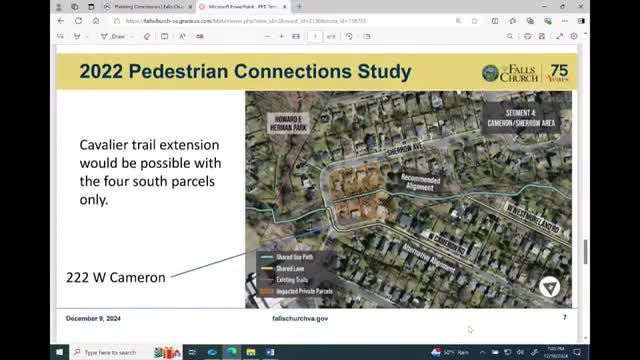This screenshot has height=360, width=640.
Task: Click the Shared Use Path legend entry
Action: 287,257
